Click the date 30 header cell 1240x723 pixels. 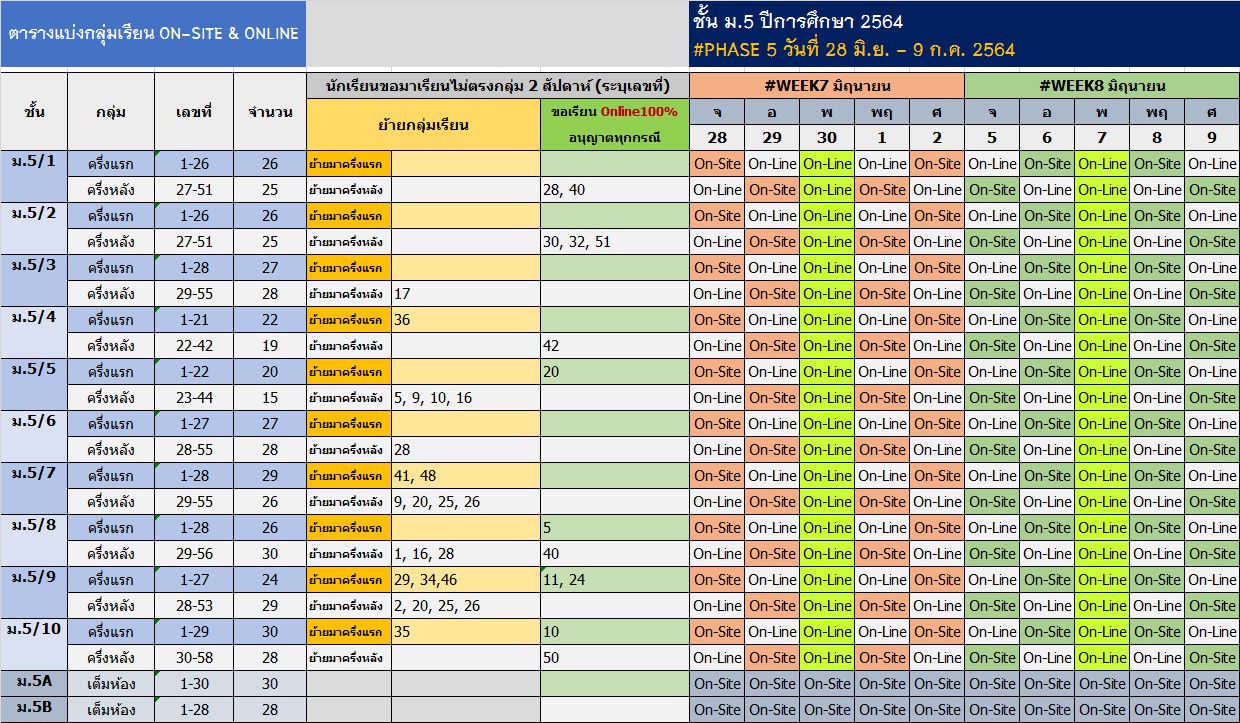(827, 138)
